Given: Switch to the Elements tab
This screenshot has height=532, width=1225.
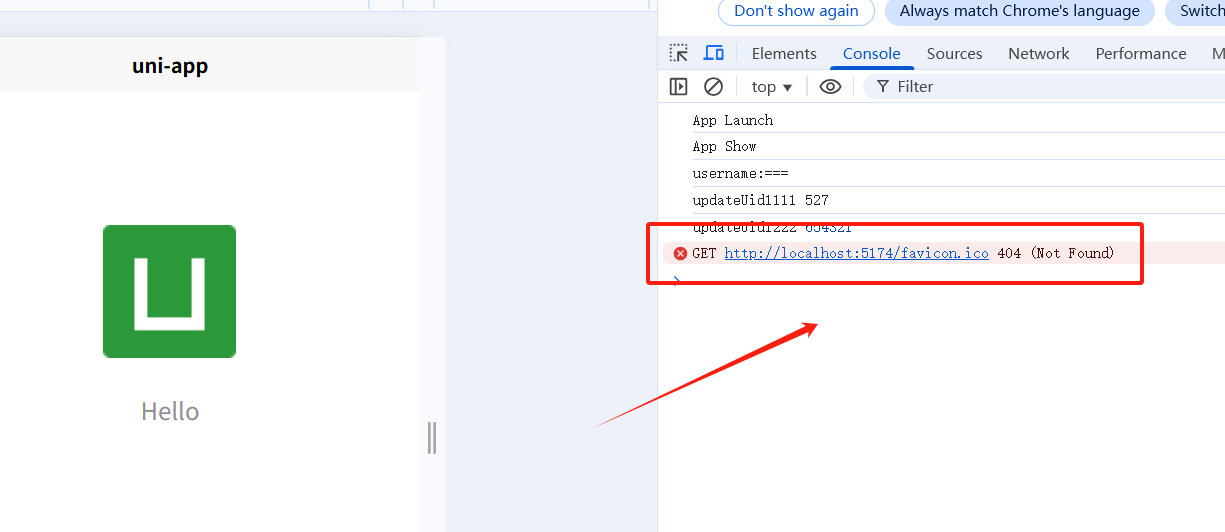Looking at the screenshot, I should pos(784,54).
